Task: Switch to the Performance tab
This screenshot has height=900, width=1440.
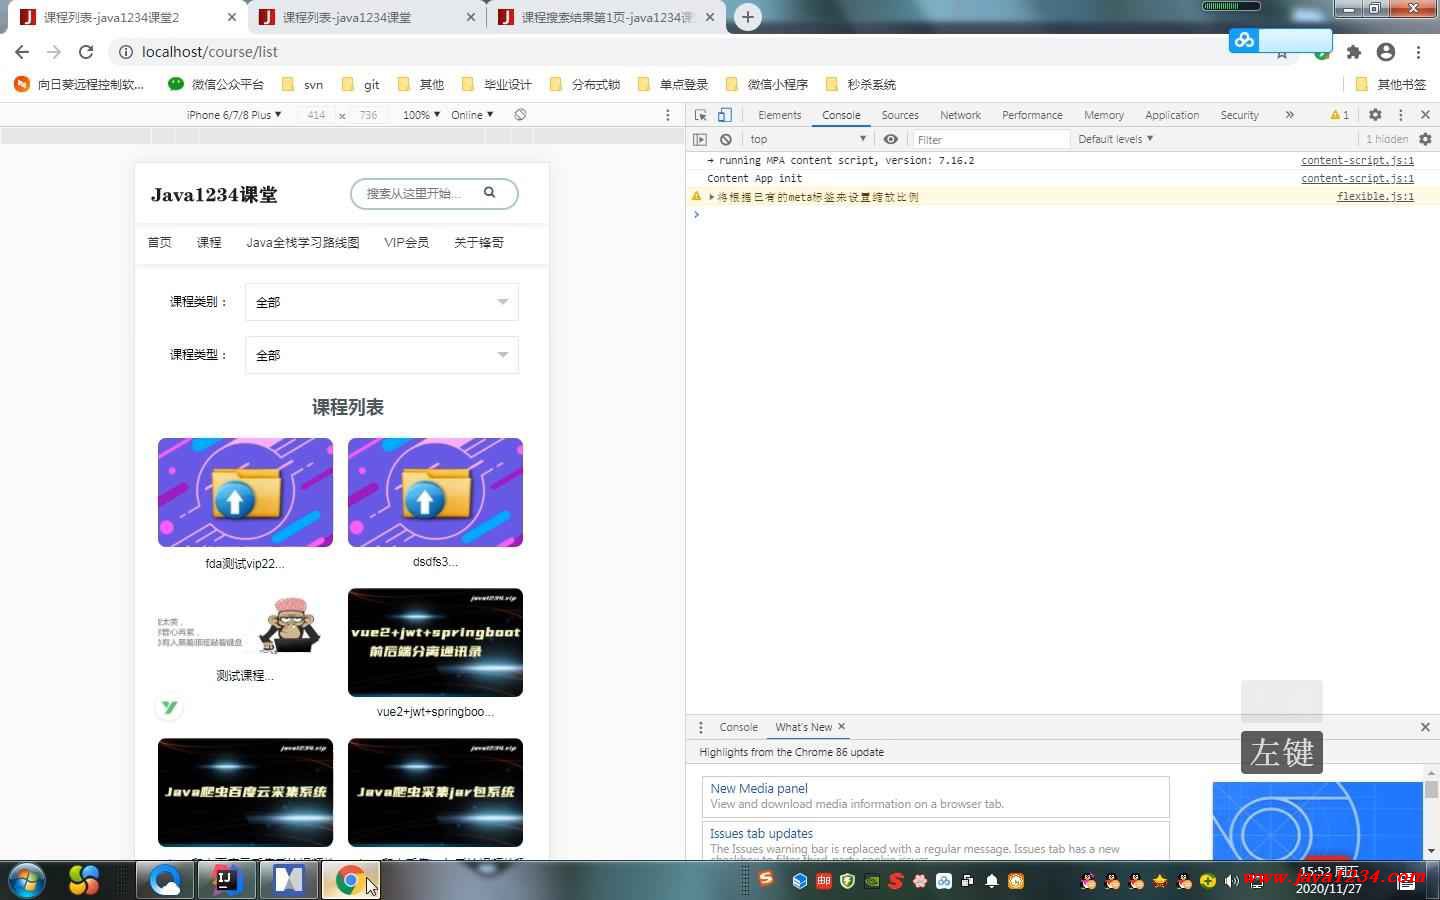Action: click(1032, 115)
